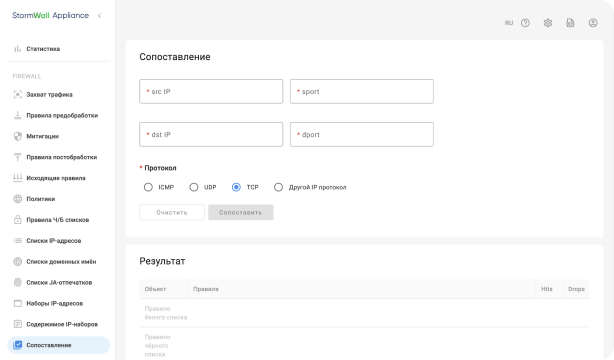Select the UDP protocol radio button
The width and height of the screenshot is (614, 360).
pos(194,187)
